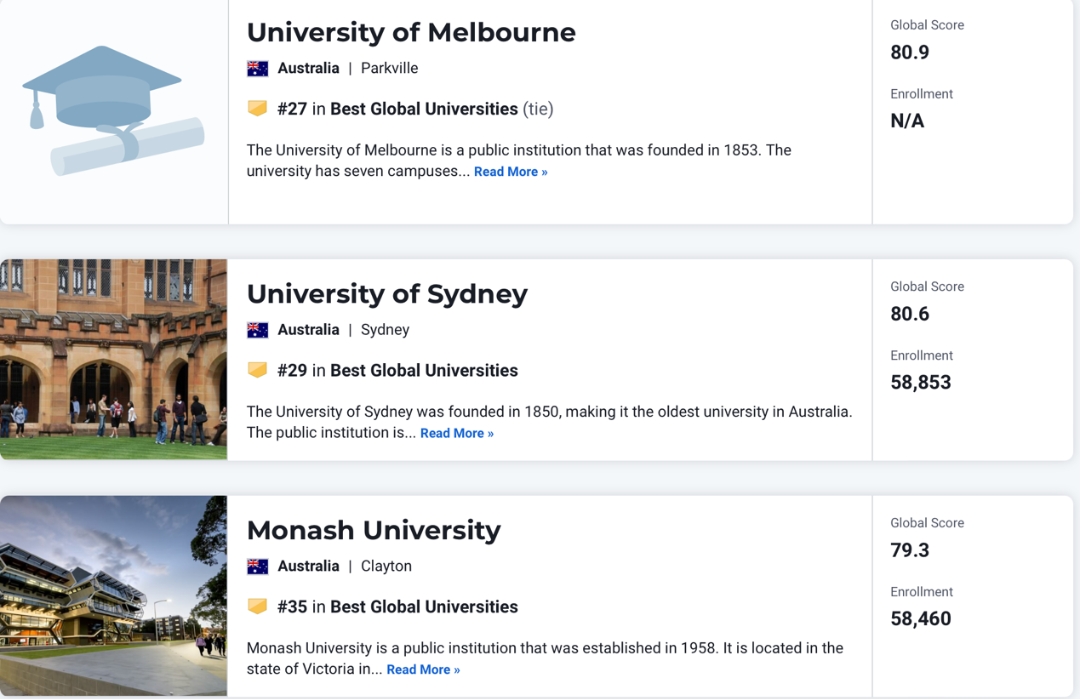1080x699 pixels.
Task: Click the Australian flag beside Sydney location
Action: tap(258, 330)
